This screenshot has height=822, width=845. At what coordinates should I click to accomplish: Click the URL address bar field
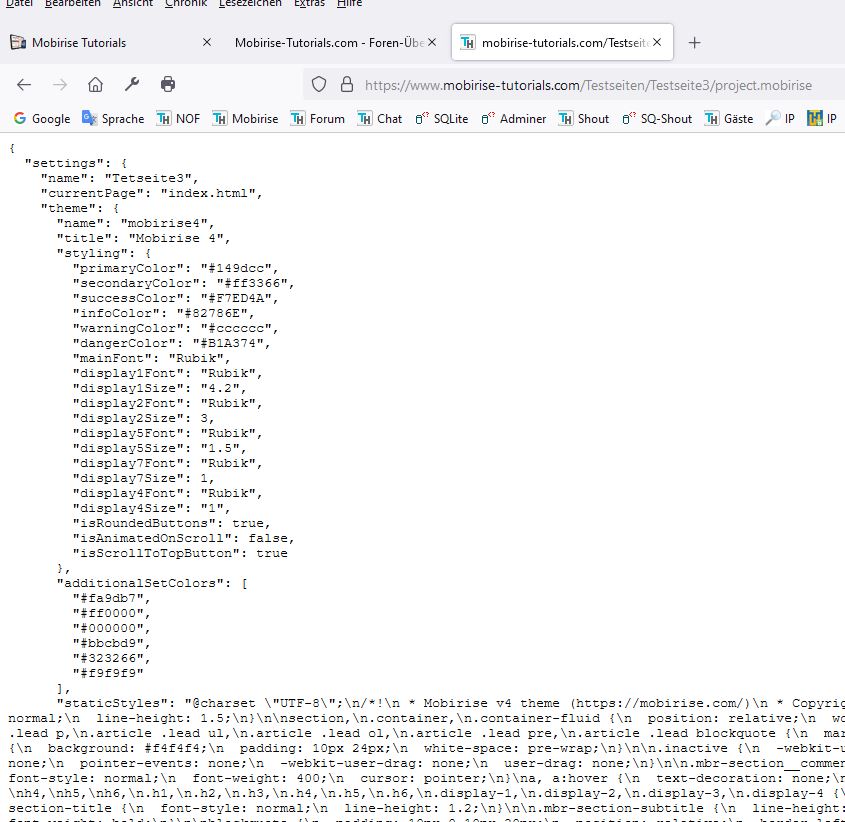[590, 85]
